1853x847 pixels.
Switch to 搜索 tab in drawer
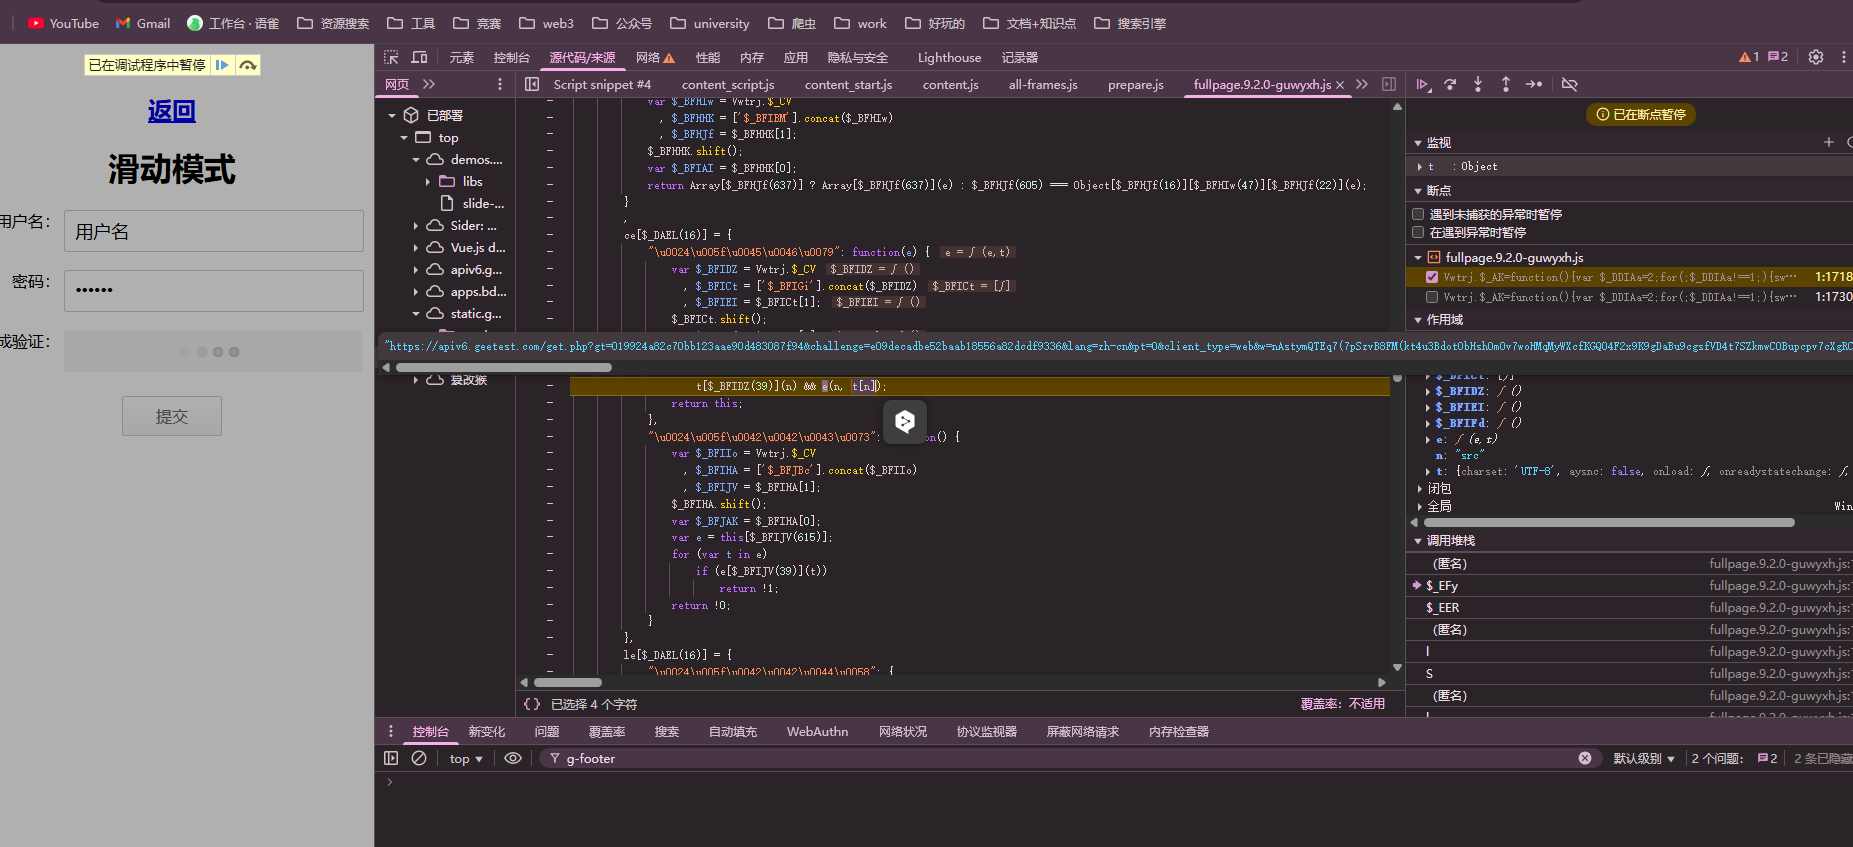click(667, 732)
